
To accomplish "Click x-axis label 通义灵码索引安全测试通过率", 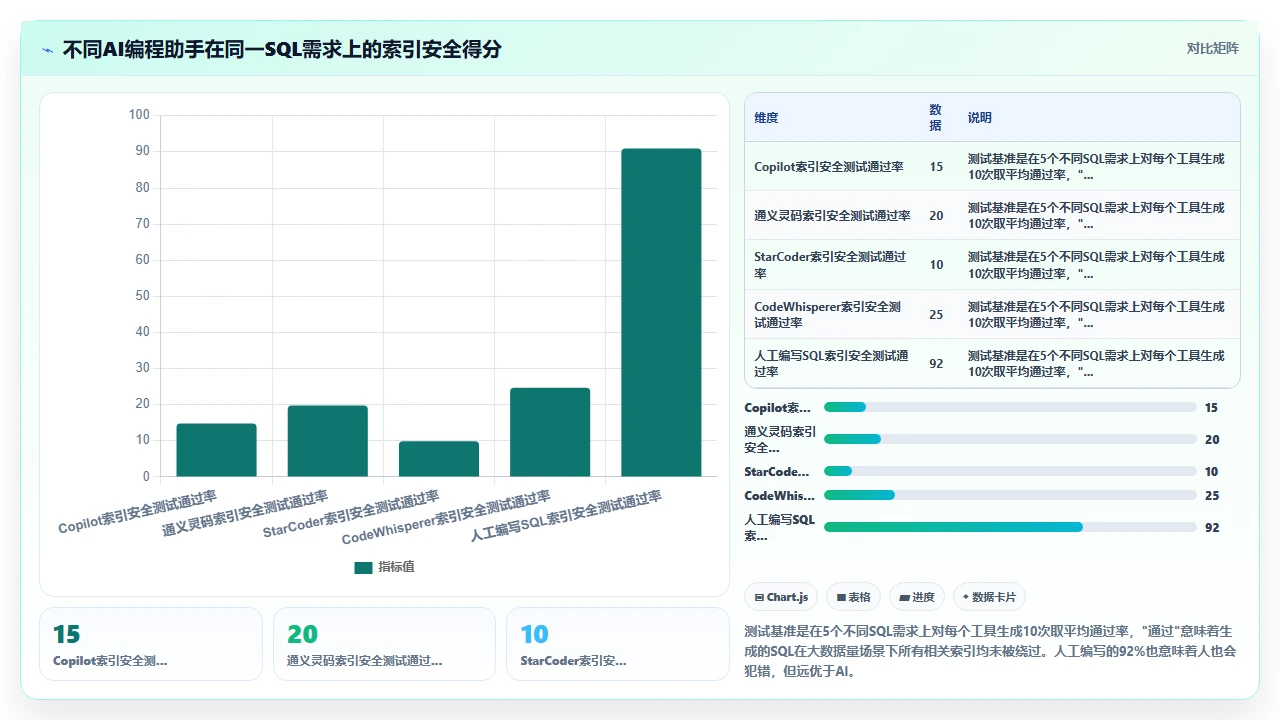I will [x=245, y=513].
